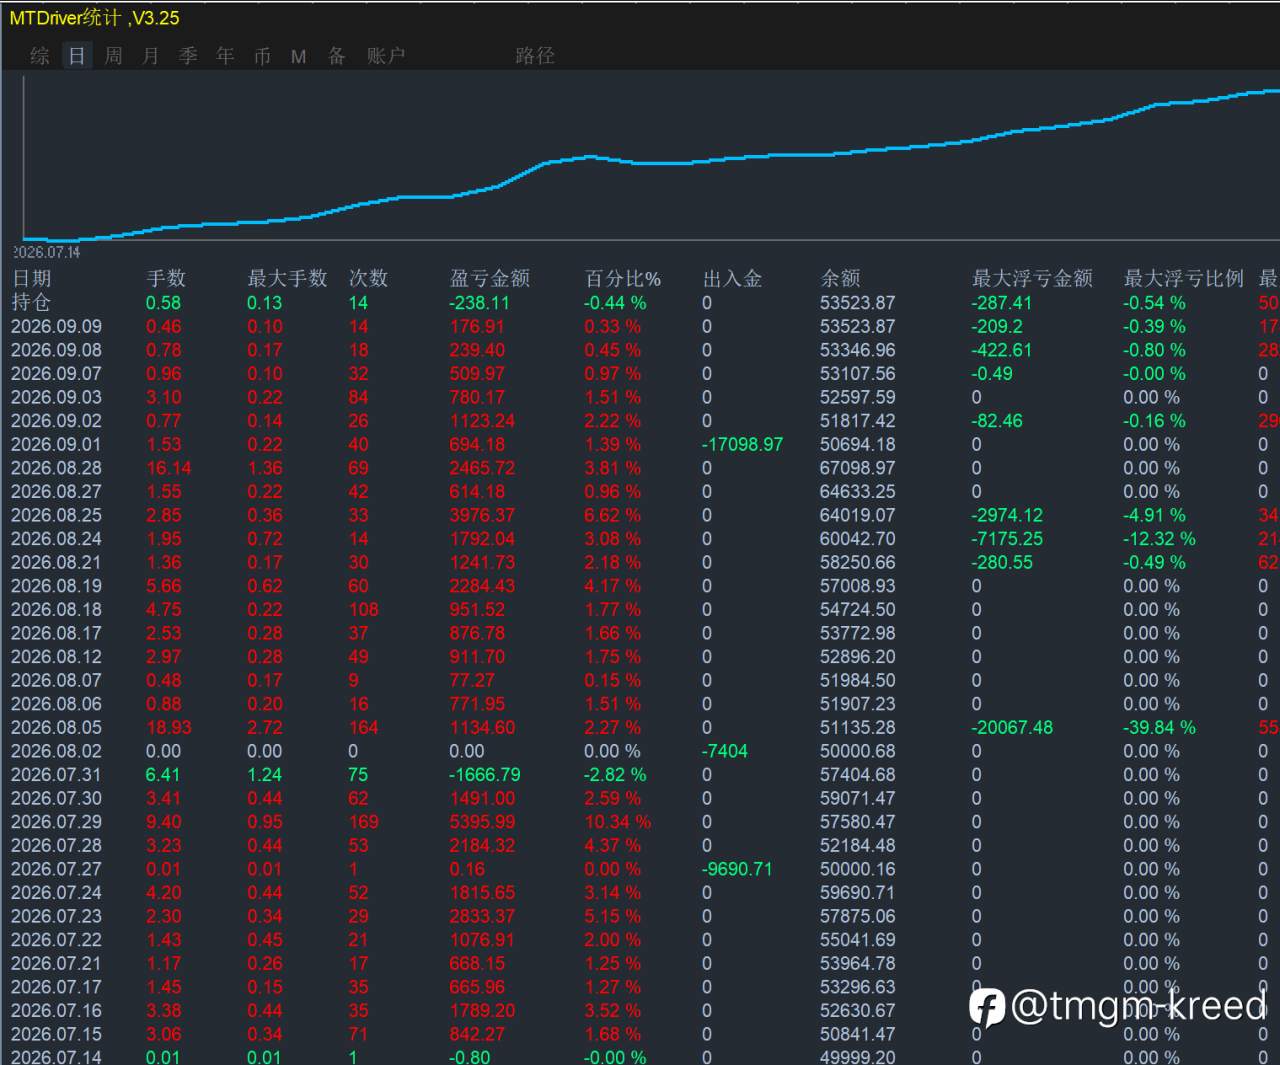Select the 日 daily tab
This screenshot has height=1065, width=1280.
point(77,56)
